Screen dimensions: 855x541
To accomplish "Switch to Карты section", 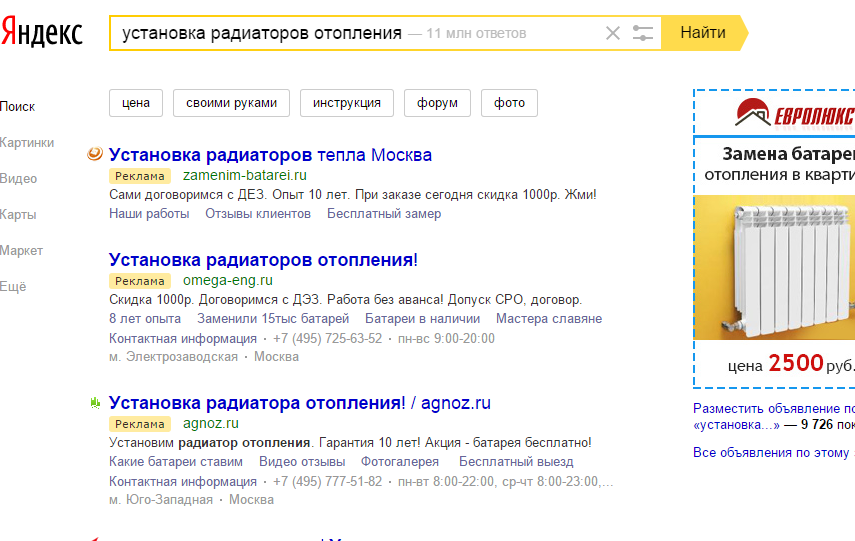I will [x=18, y=215].
